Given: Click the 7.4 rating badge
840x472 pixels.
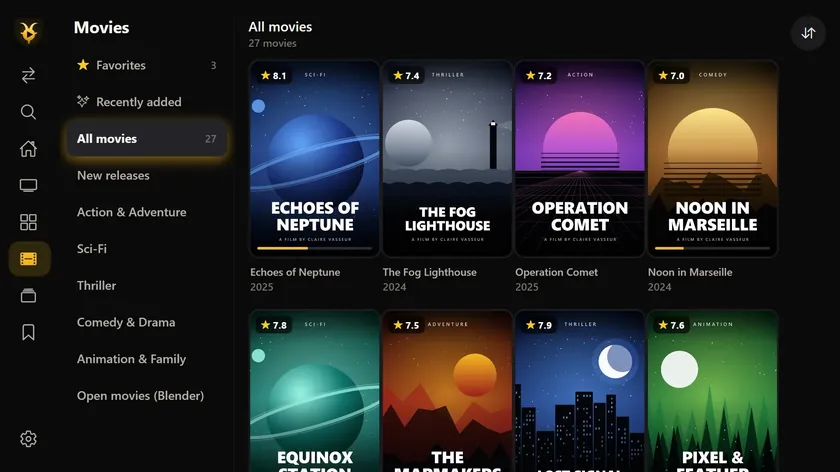Looking at the screenshot, I should (407, 76).
